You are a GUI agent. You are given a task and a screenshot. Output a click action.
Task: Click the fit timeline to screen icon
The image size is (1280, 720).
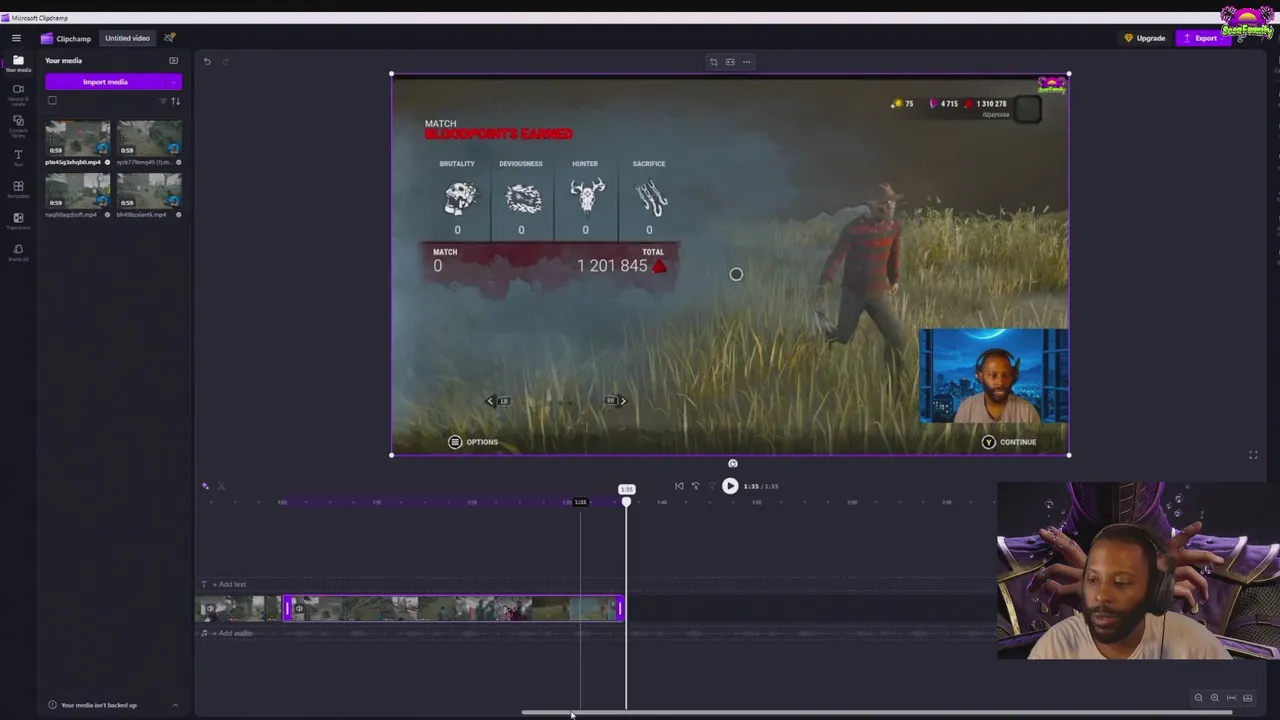[x=1231, y=698]
